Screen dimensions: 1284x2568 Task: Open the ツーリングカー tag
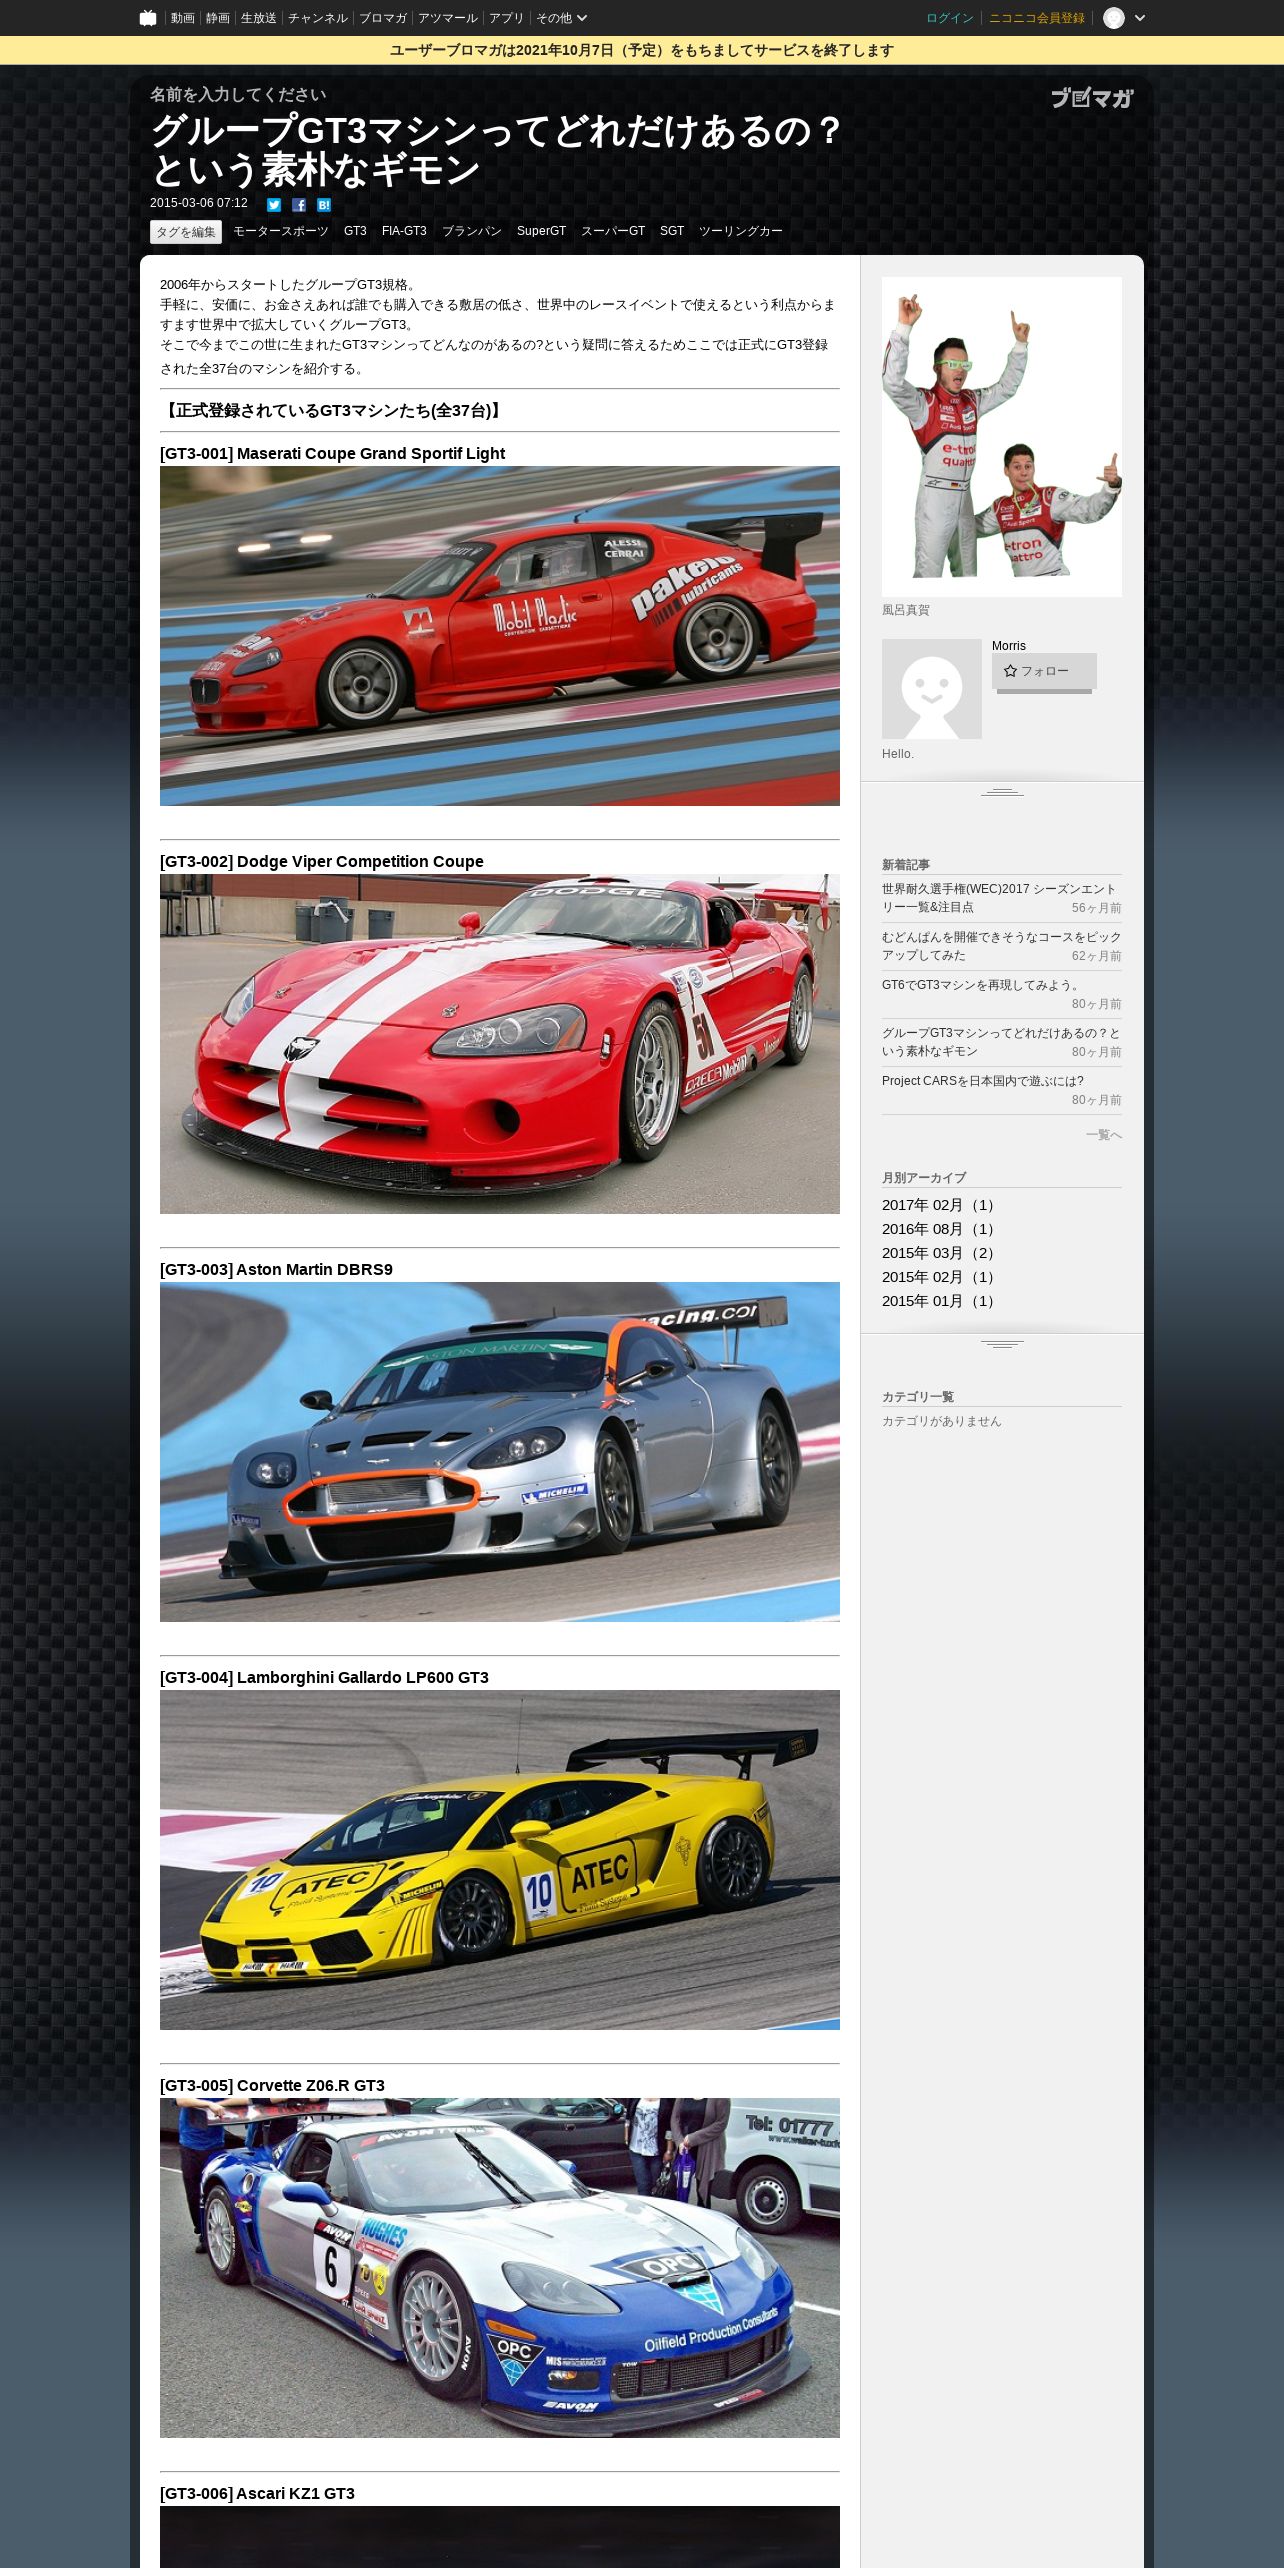tap(741, 231)
